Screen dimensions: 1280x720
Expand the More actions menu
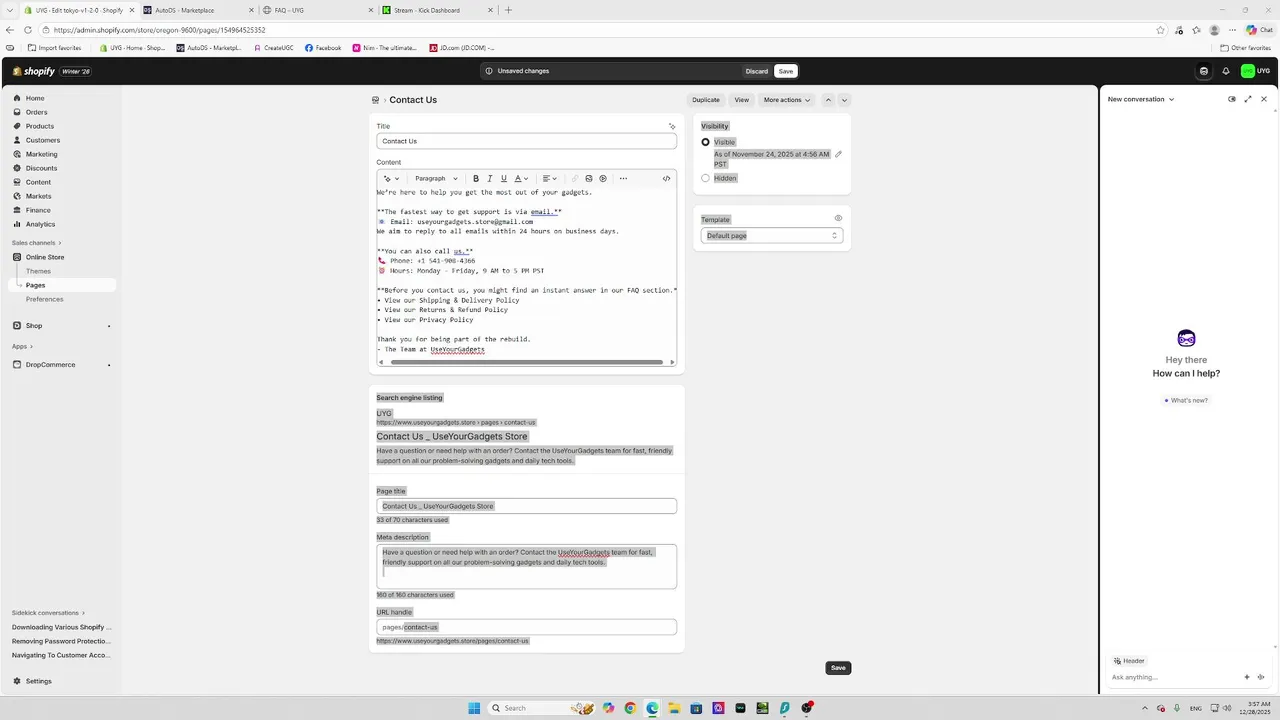(x=786, y=100)
